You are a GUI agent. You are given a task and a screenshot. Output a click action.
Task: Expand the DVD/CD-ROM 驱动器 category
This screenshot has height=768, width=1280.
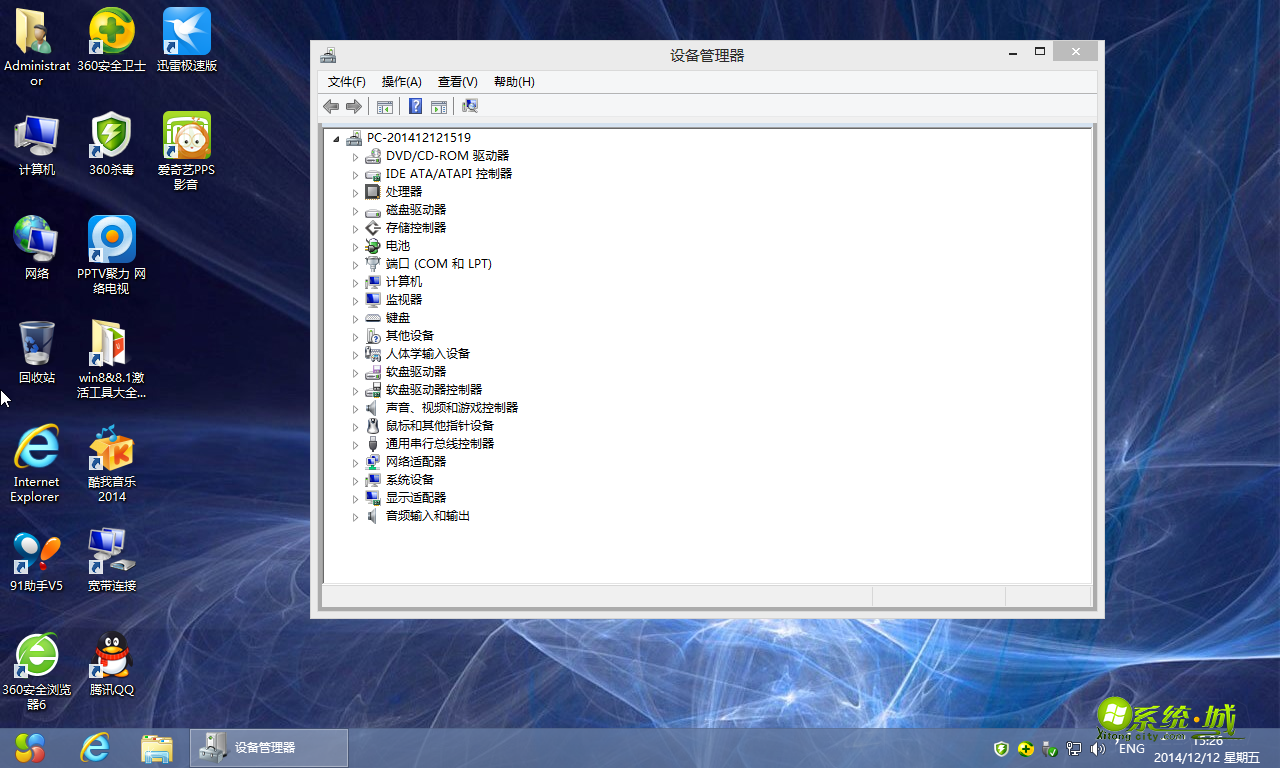[356, 155]
